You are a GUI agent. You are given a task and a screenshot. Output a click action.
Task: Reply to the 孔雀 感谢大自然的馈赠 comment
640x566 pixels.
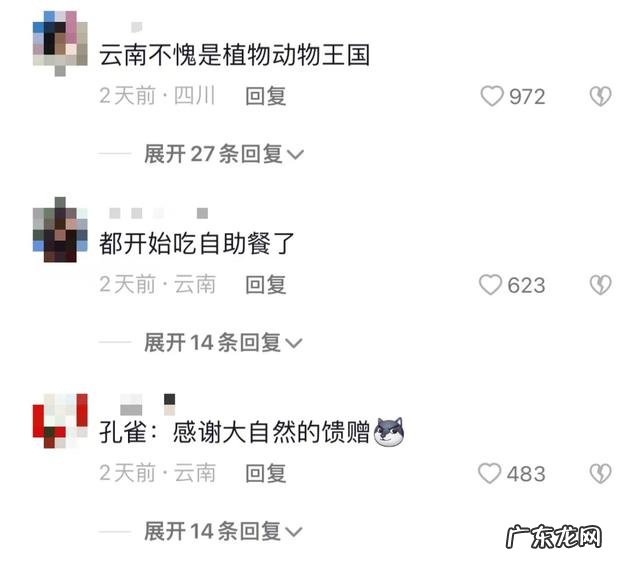click(x=266, y=473)
